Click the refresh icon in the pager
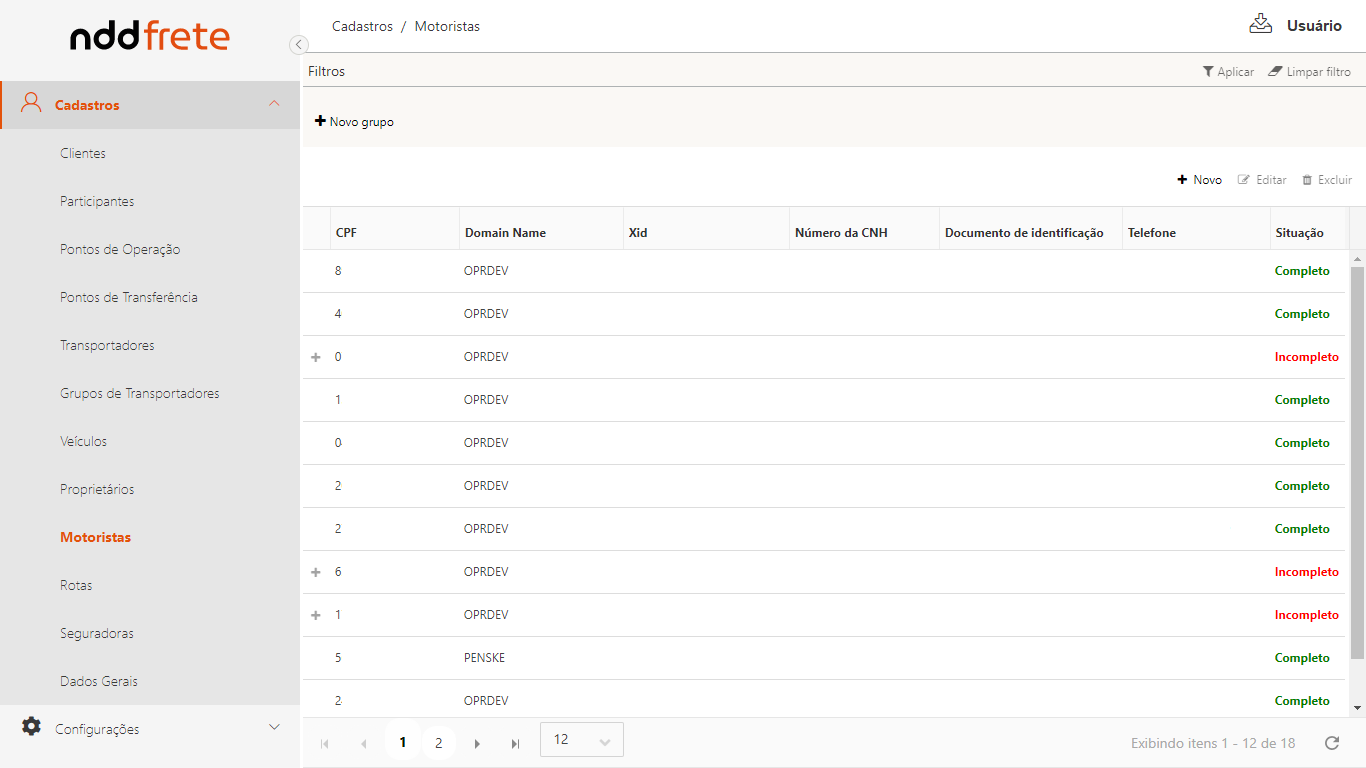This screenshot has width=1366, height=768. 1332,743
